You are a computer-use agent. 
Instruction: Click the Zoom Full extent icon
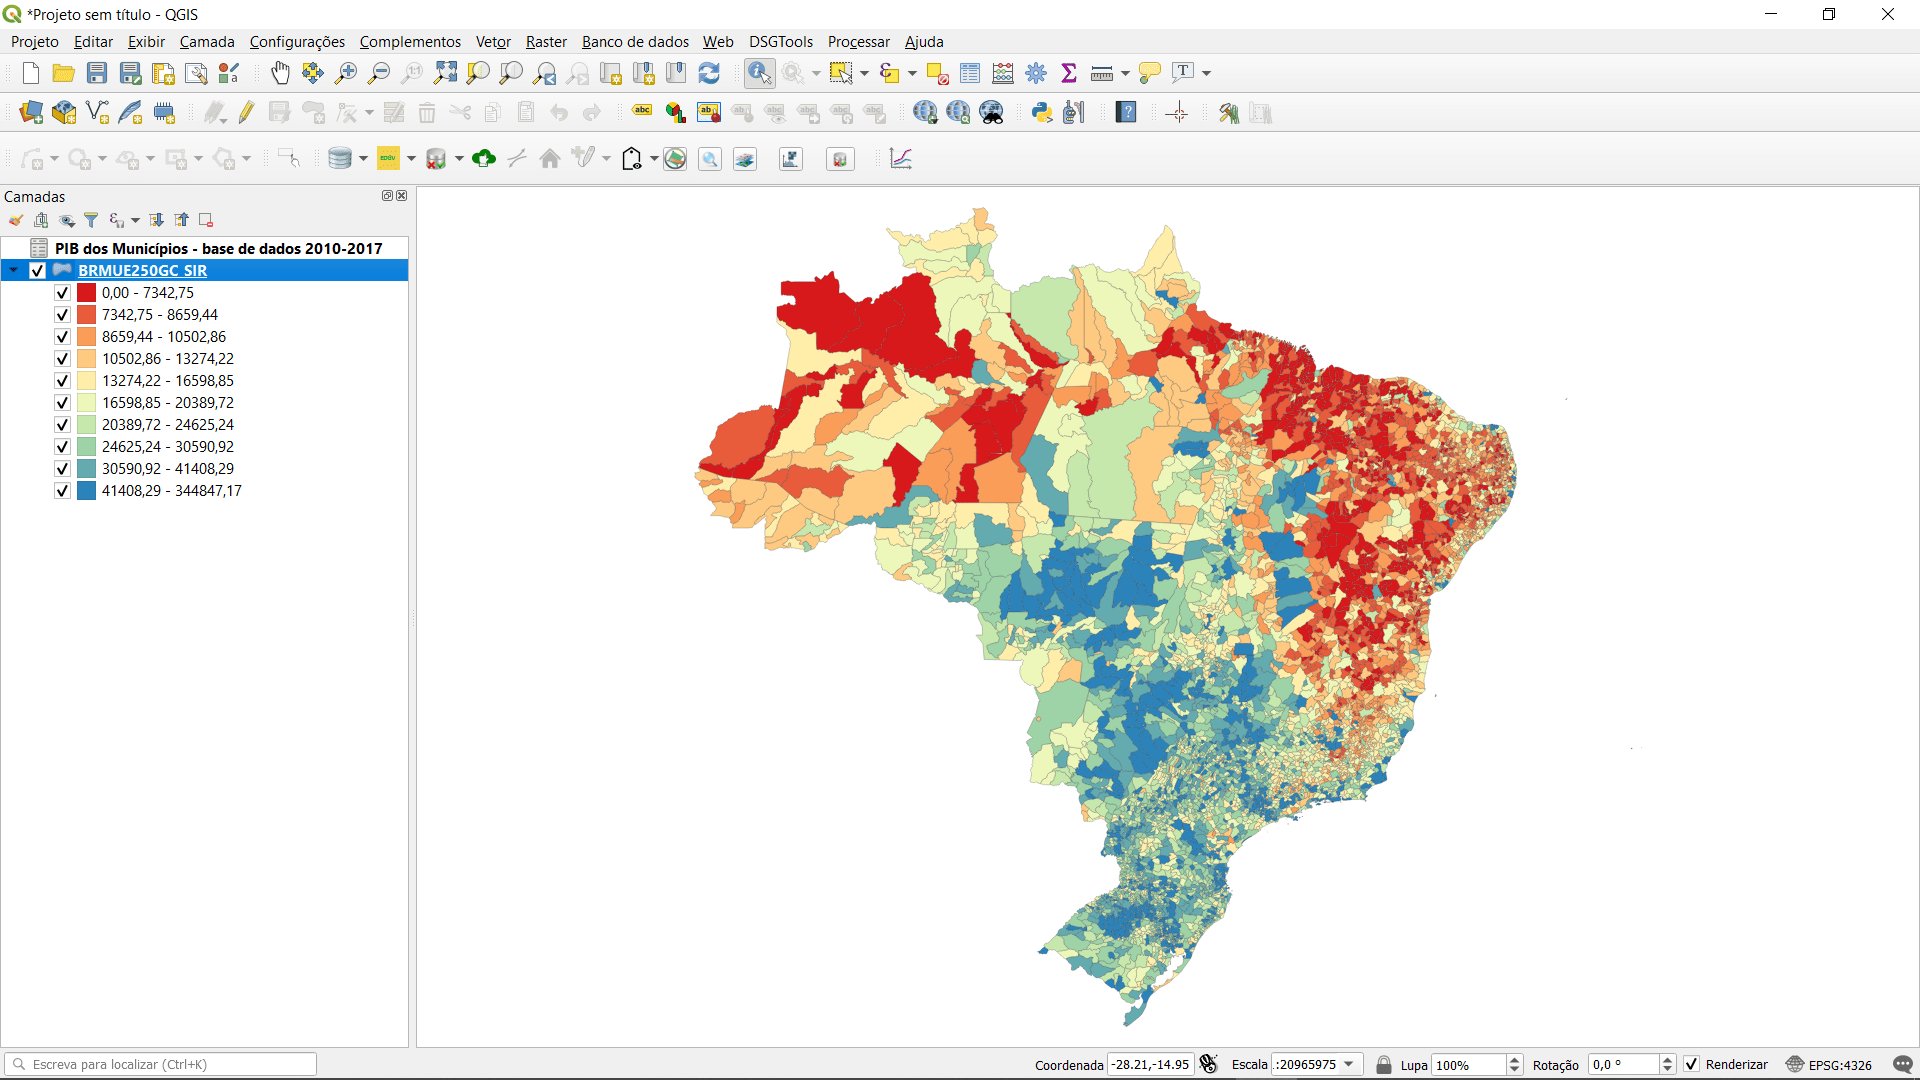(445, 73)
